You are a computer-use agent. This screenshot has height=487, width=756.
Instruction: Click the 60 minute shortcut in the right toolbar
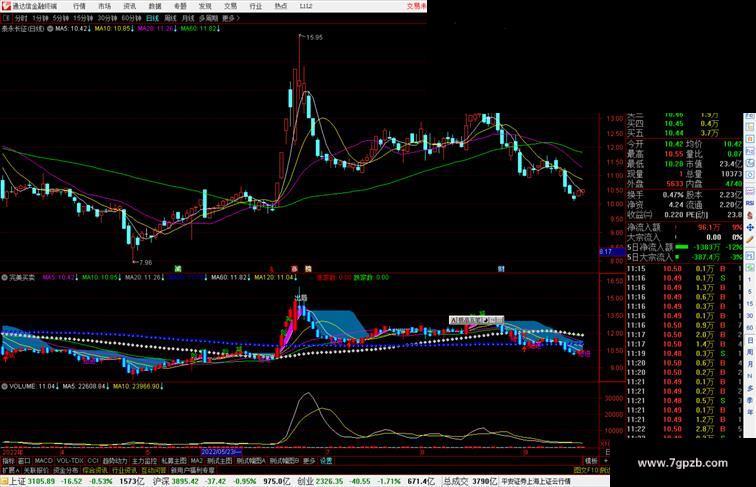pos(750,328)
